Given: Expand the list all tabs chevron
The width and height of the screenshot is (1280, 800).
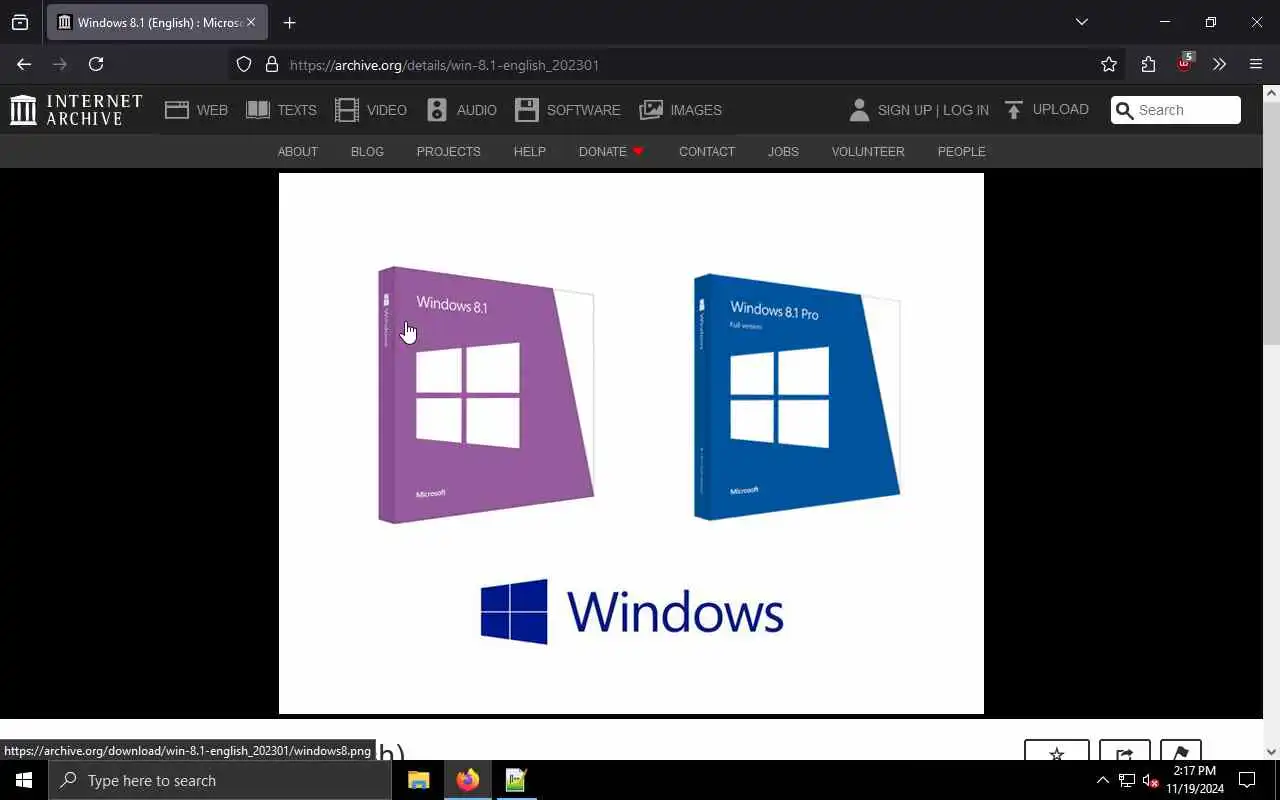Looking at the screenshot, I should [1082, 22].
